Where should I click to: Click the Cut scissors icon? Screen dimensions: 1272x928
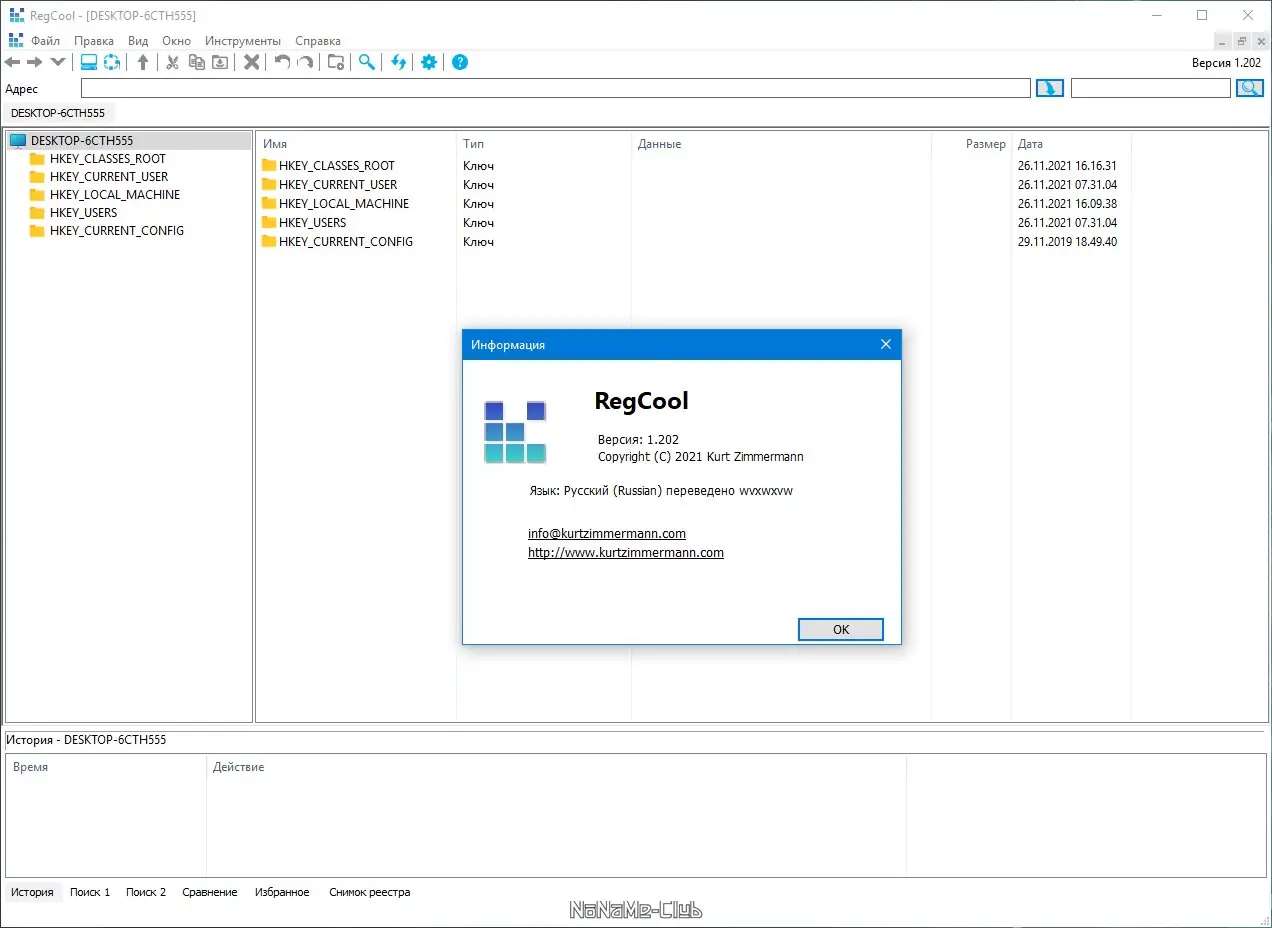coord(172,62)
